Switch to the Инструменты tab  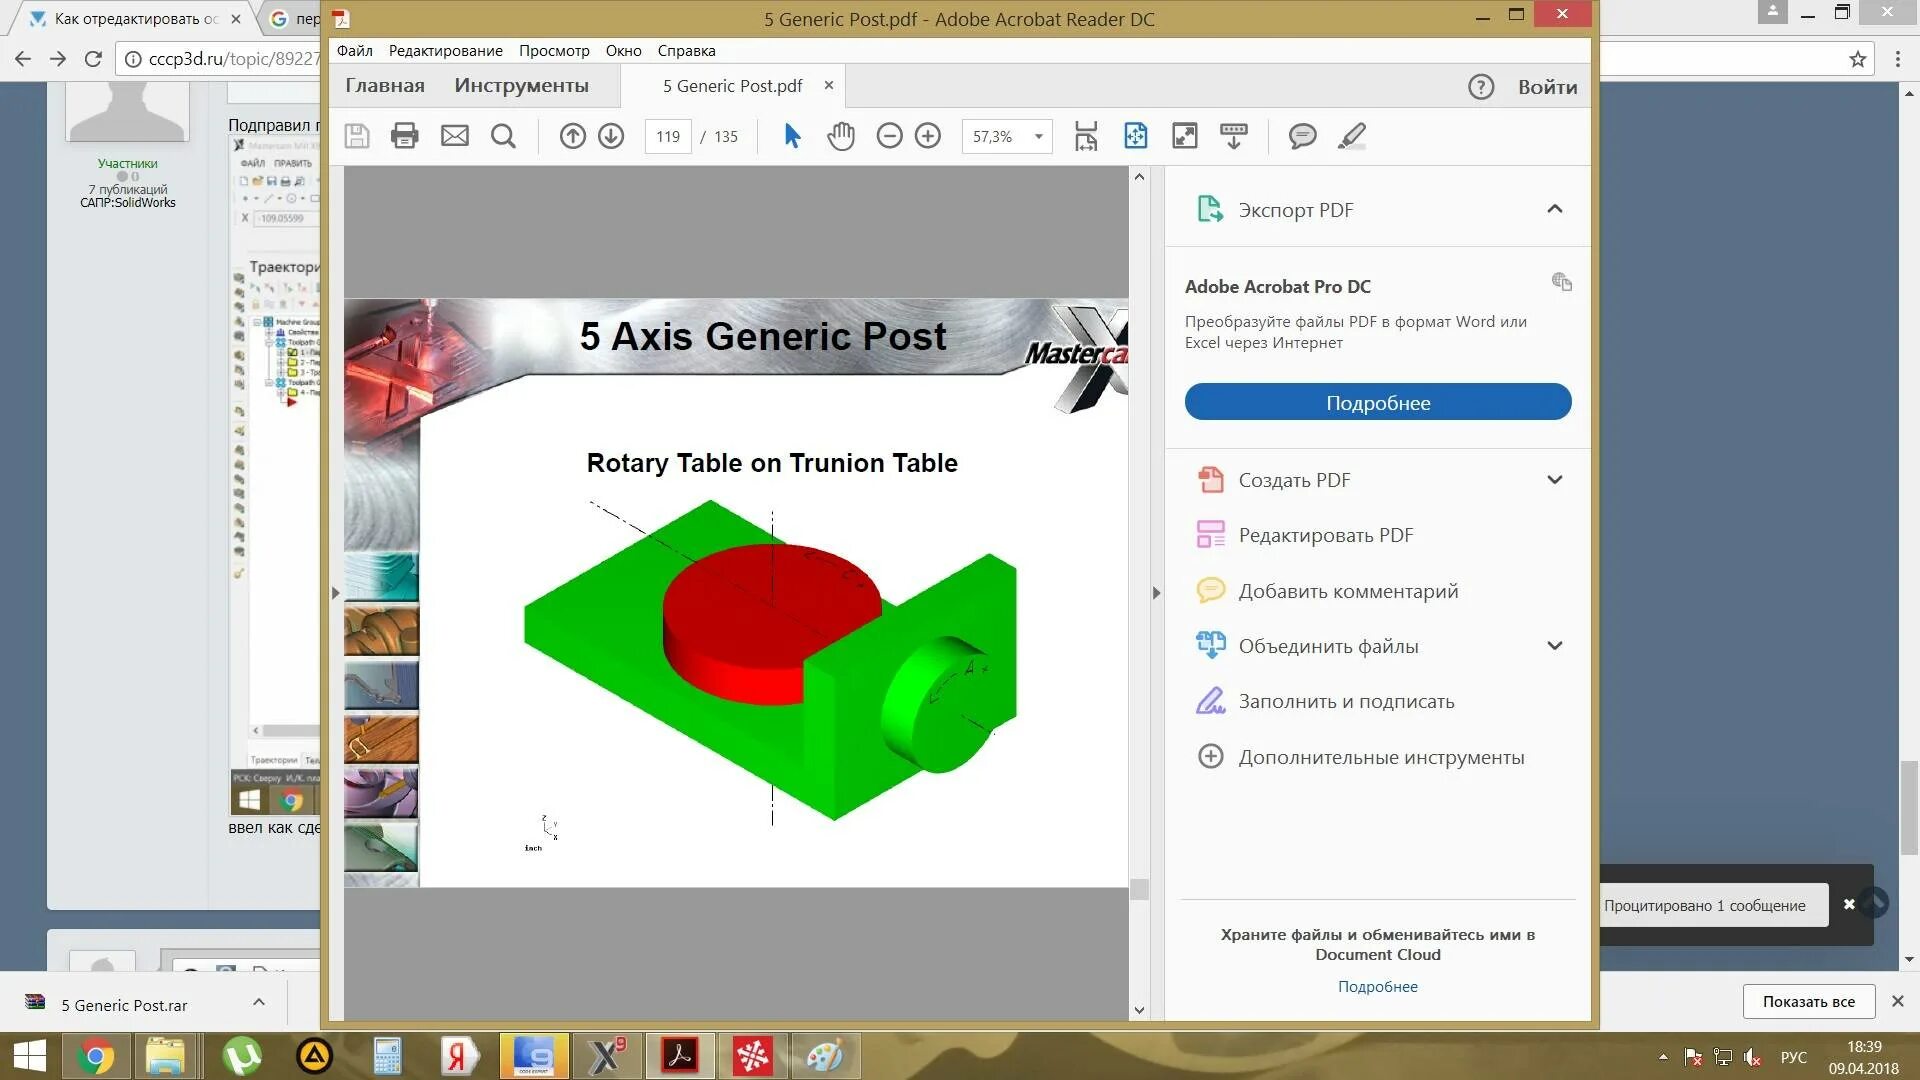(x=521, y=86)
